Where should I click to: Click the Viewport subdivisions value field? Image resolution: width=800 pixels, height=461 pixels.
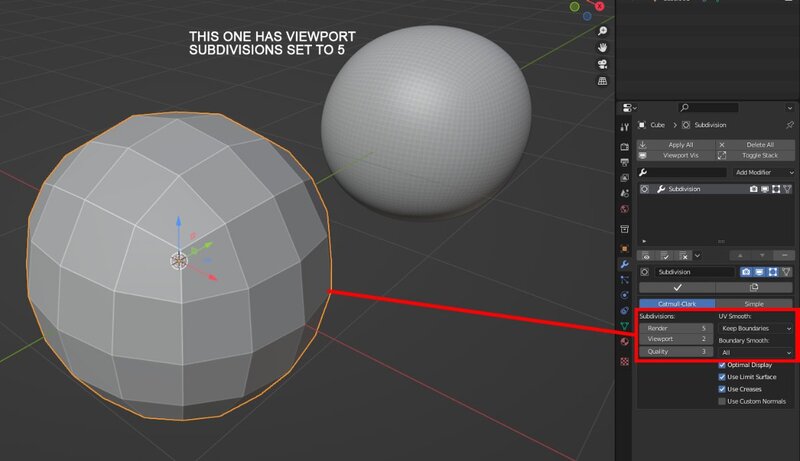coord(676,339)
